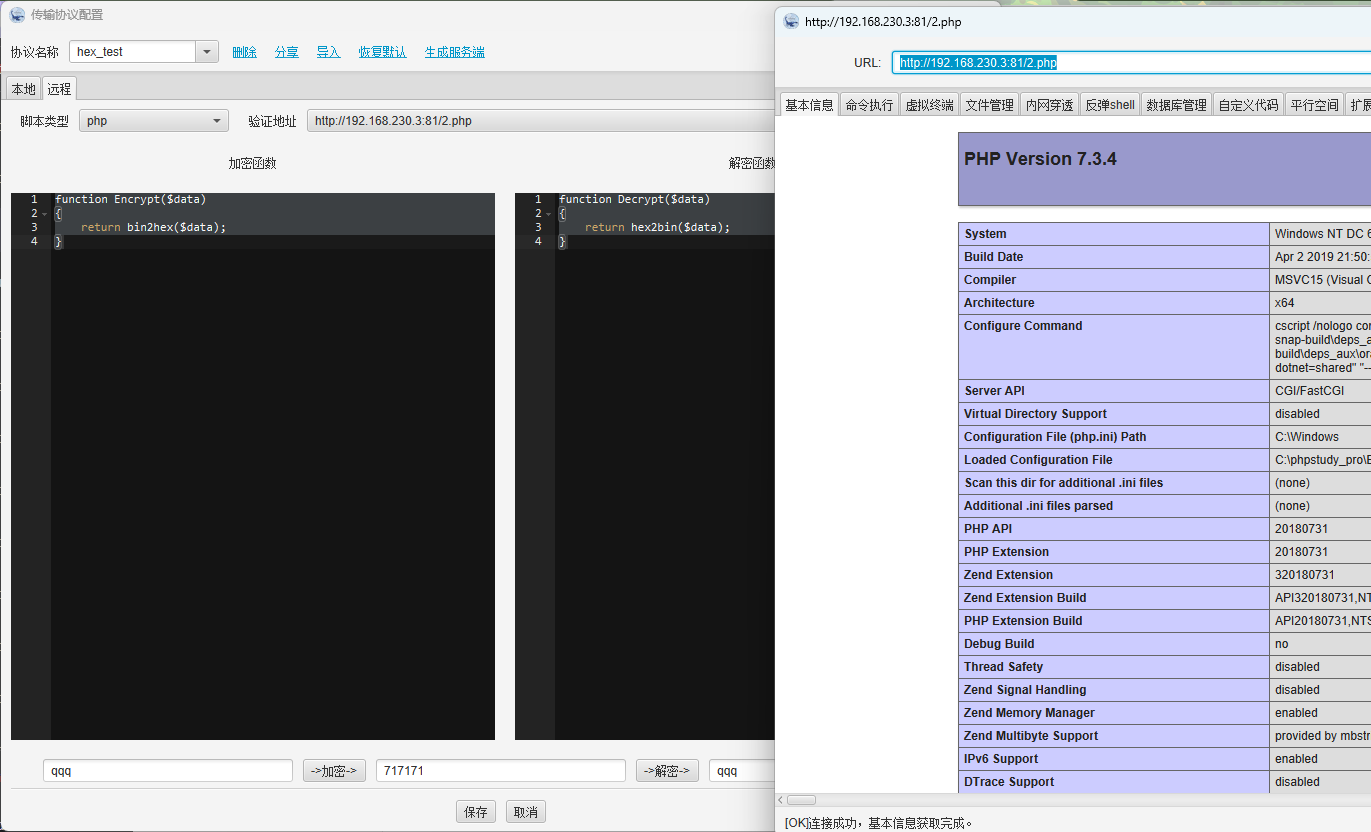This screenshot has height=832, width=1371.
Task: 点击 恢复默认 链接
Action: click(x=382, y=51)
